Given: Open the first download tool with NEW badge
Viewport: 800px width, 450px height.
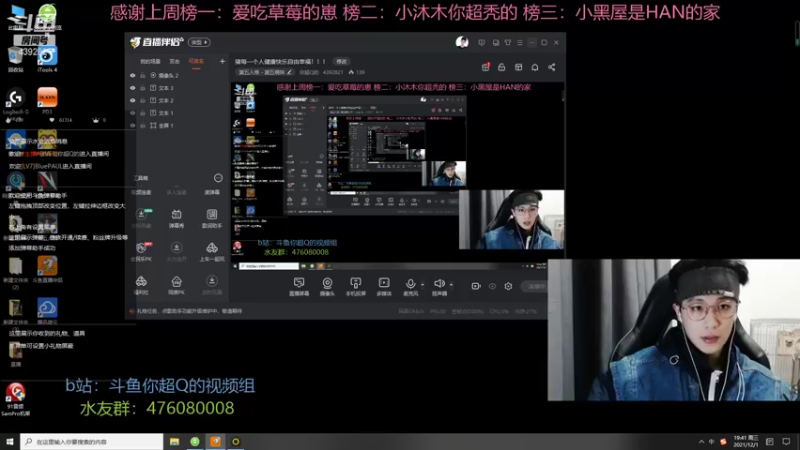Looking at the screenshot, I should pyautogui.click(x=141, y=218).
